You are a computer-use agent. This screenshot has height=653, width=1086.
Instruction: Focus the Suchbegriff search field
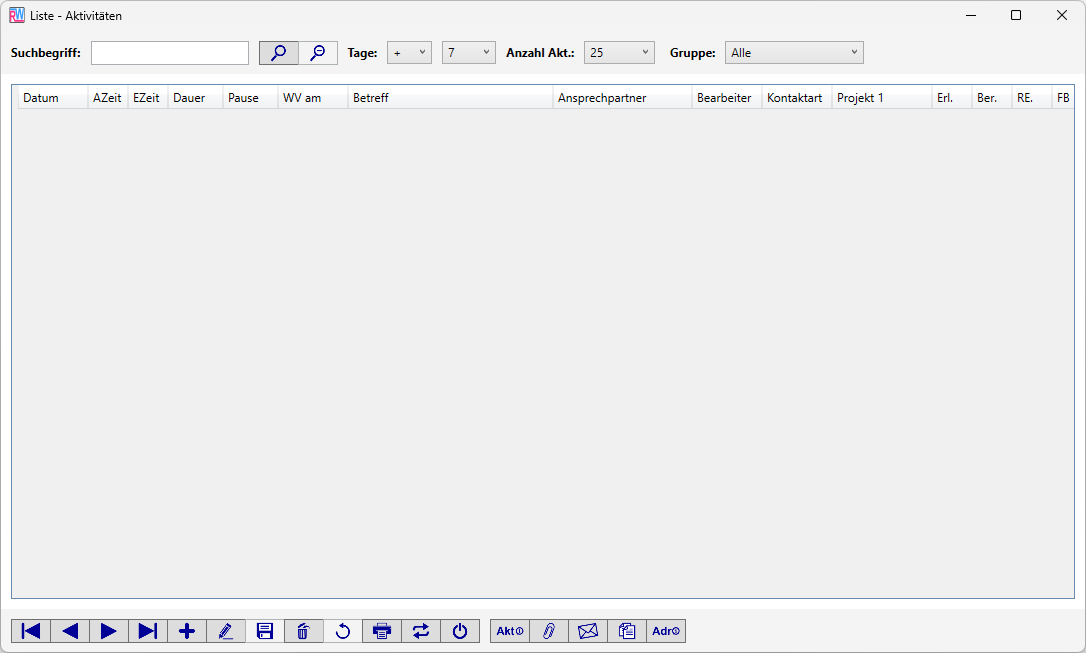click(x=170, y=53)
